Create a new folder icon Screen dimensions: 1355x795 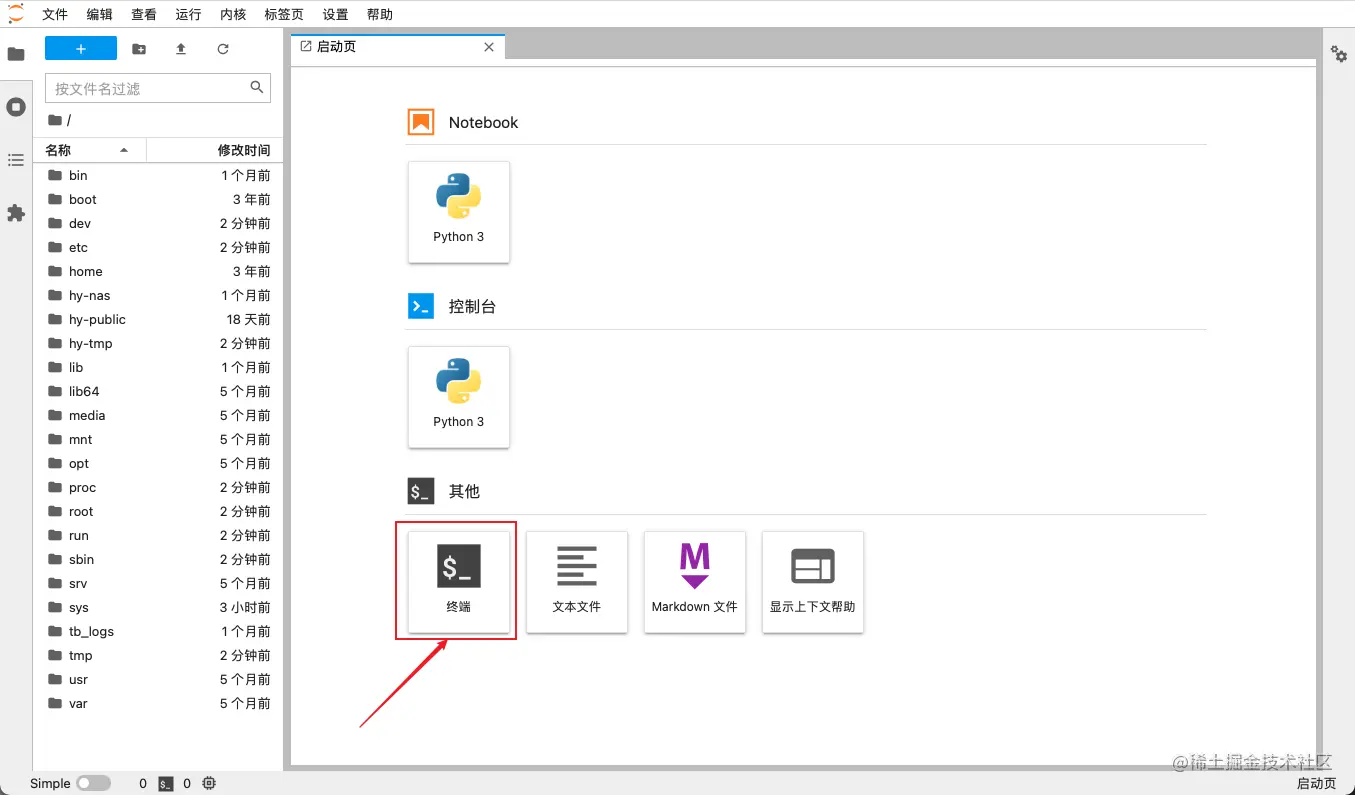pyautogui.click(x=139, y=49)
